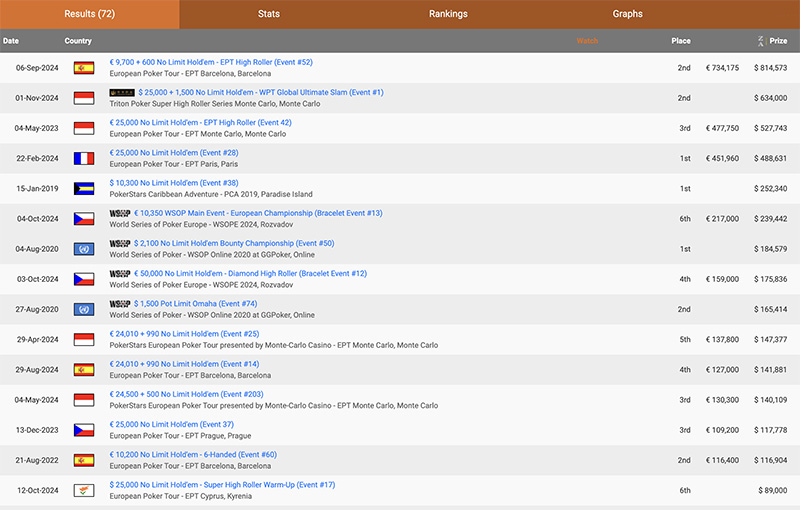Screen dimensions: 800x510
Task: Click the orange Watch column header
Action: [x=587, y=41]
